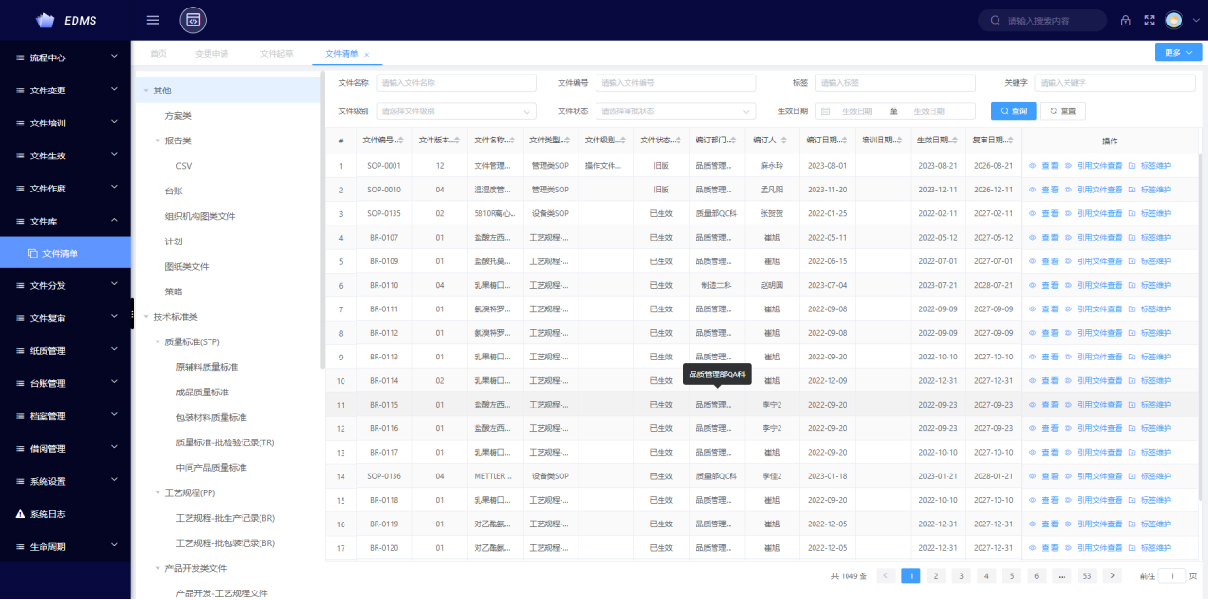Click the 文件名称 input field
Viewport: 1208px width, 600px height.
[456, 83]
